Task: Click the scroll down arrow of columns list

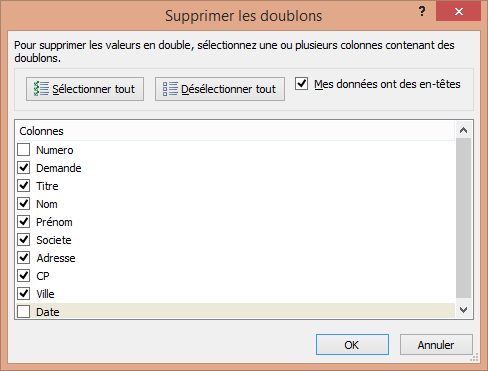Action: click(x=463, y=310)
